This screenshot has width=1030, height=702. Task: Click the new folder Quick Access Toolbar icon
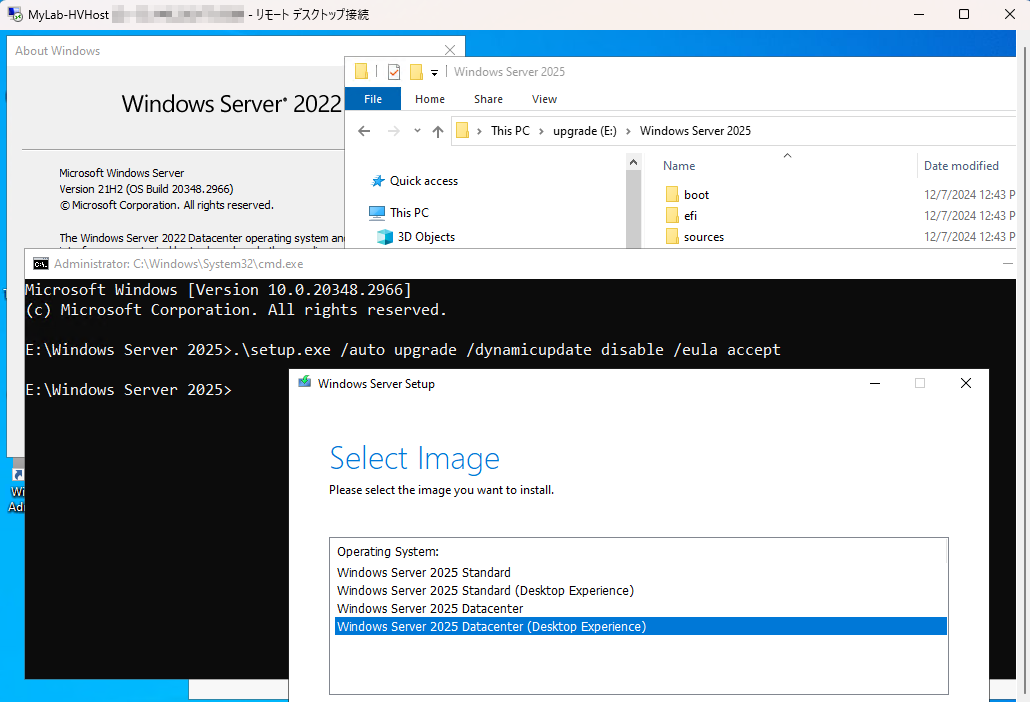pyautogui.click(x=415, y=72)
